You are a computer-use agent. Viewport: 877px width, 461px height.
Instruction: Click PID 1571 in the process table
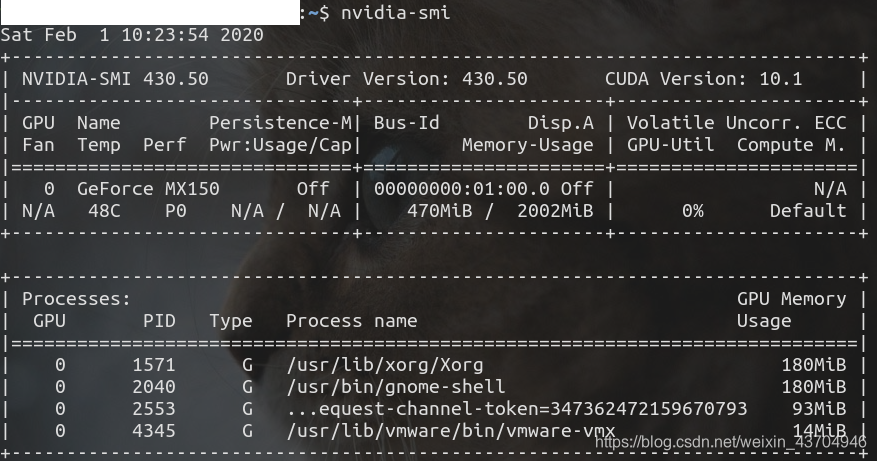point(154,365)
